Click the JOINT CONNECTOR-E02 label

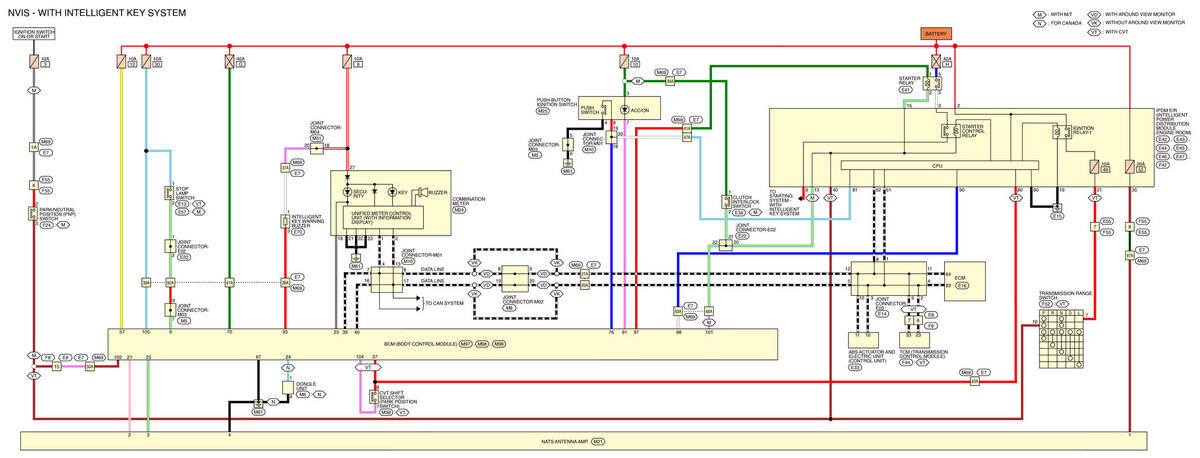(757, 229)
